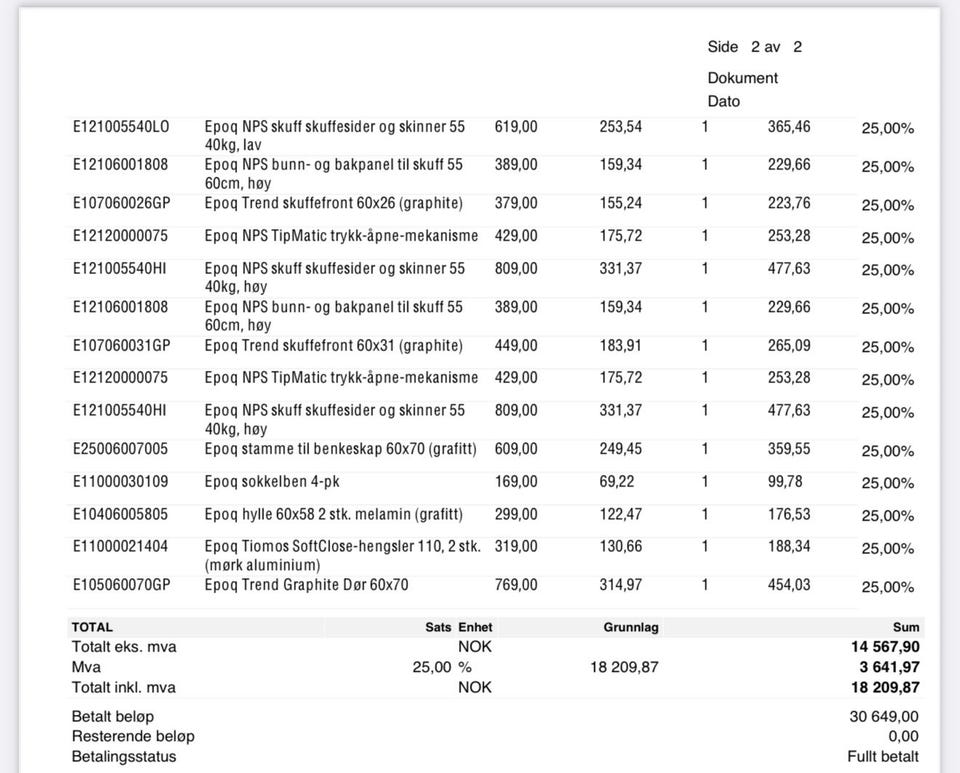Click item code E11000030109
The image size is (960, 773).
pyautogui.click(x=120, y=482)
